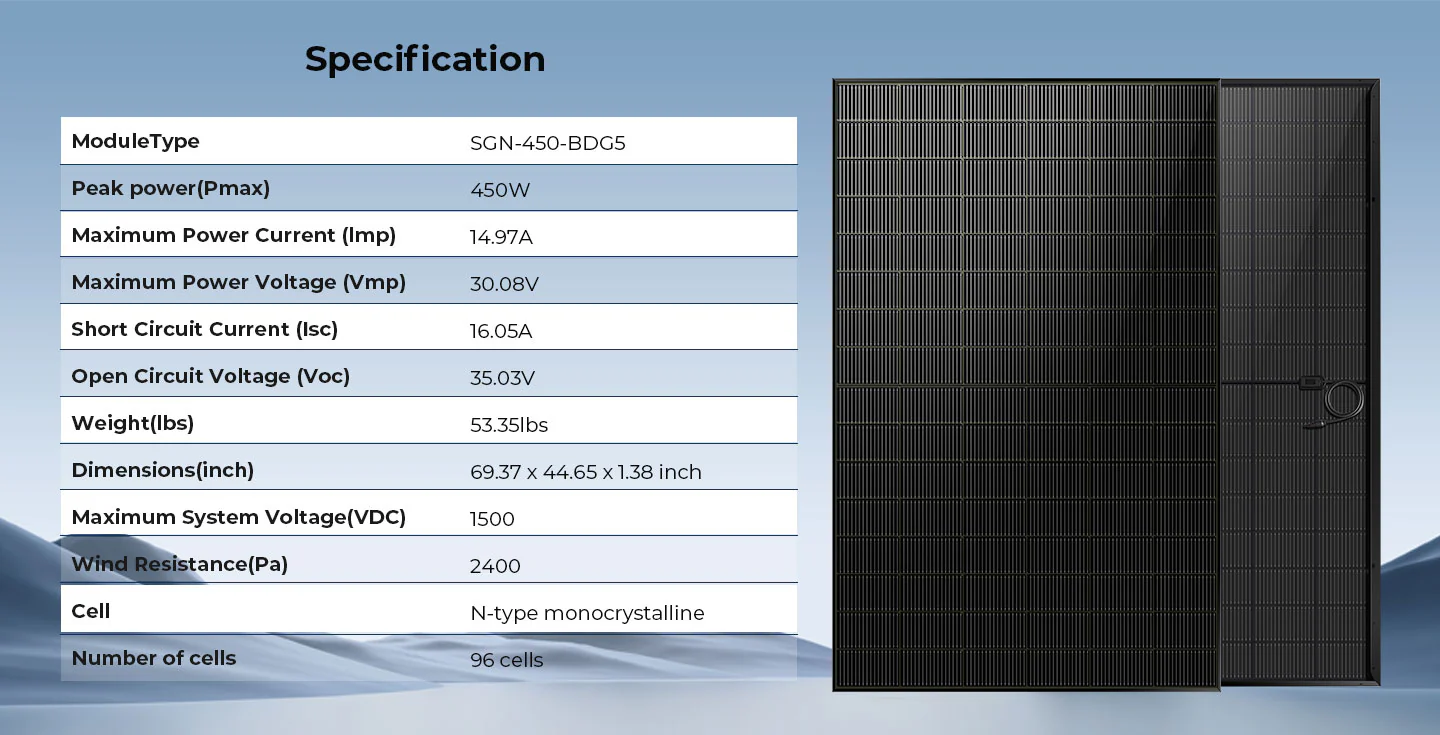Click the 2400 wind resistance value
Image resolution: width=1440 pixels, height=735 pixels.
pos(495,566)
